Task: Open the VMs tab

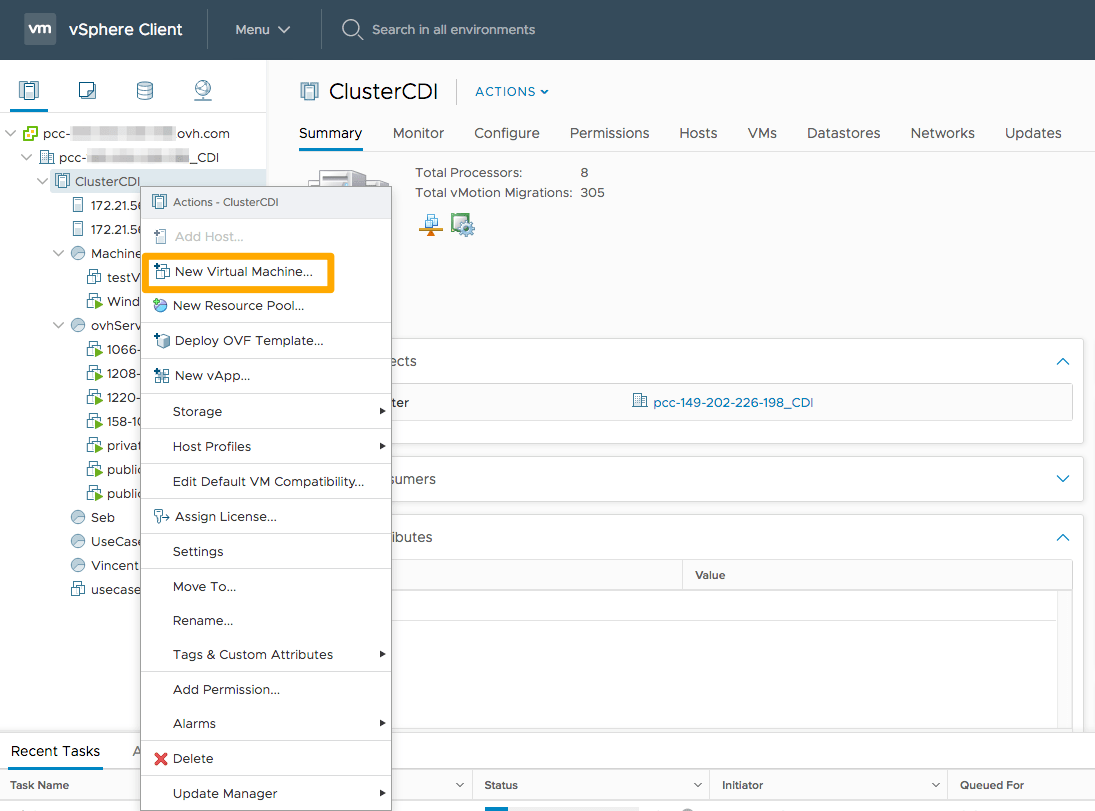Action: 762,133
